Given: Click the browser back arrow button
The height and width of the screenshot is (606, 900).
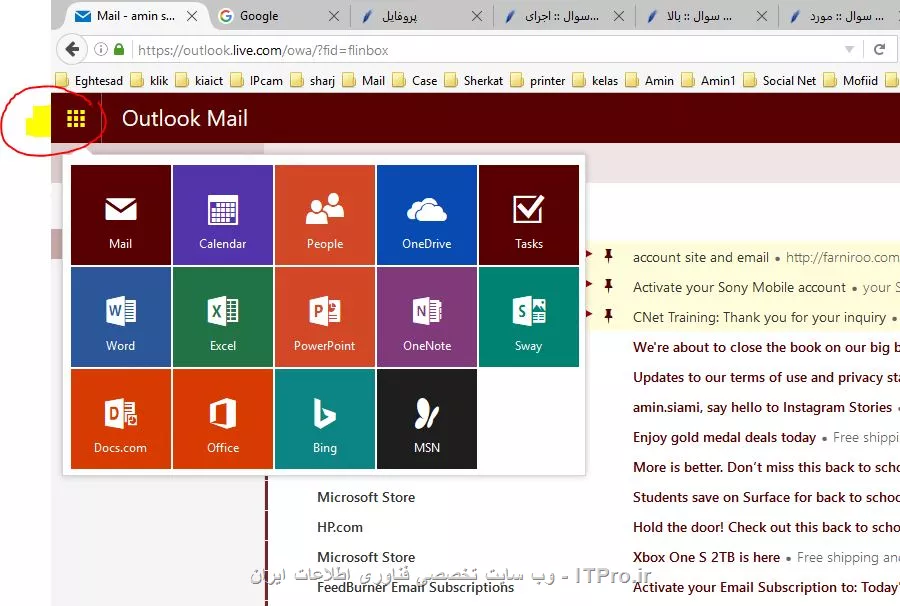Looking at the screenshot, I should pyautogui.click(x=72, y=50).
